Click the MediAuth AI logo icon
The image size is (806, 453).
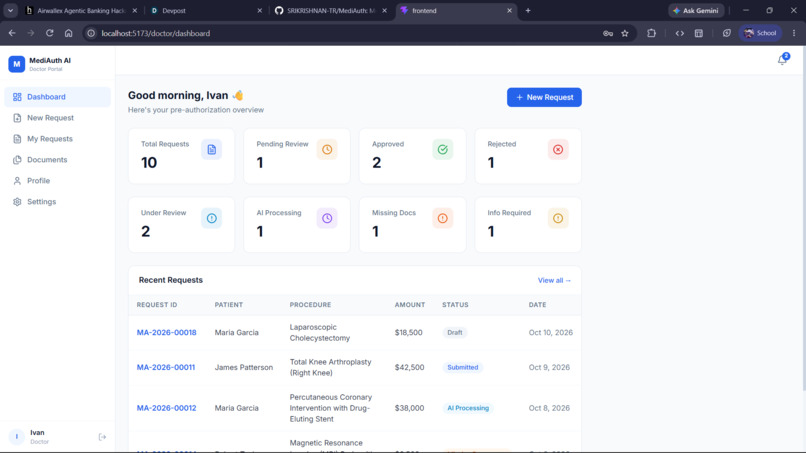(x=16, y=64)
